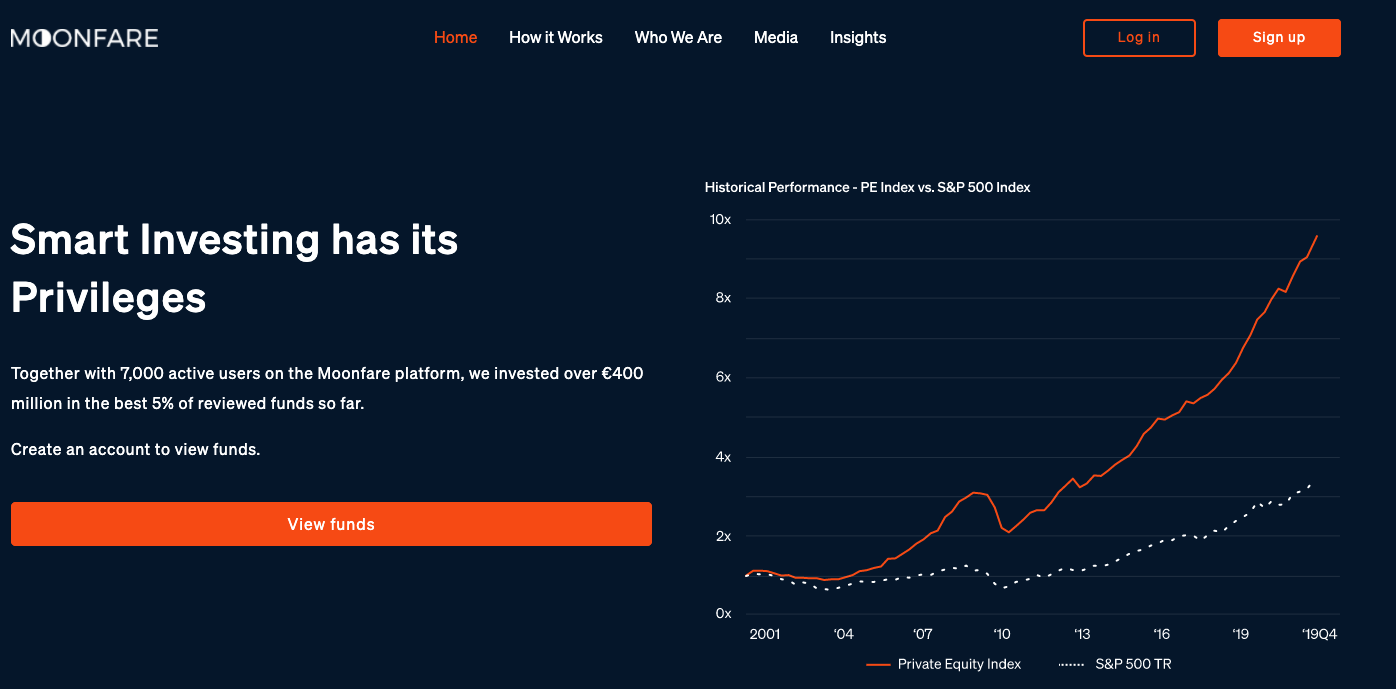Click the Smart Investing has its Privileges headline
This screenshot has height=689, width=1396.
pos(234,268)
